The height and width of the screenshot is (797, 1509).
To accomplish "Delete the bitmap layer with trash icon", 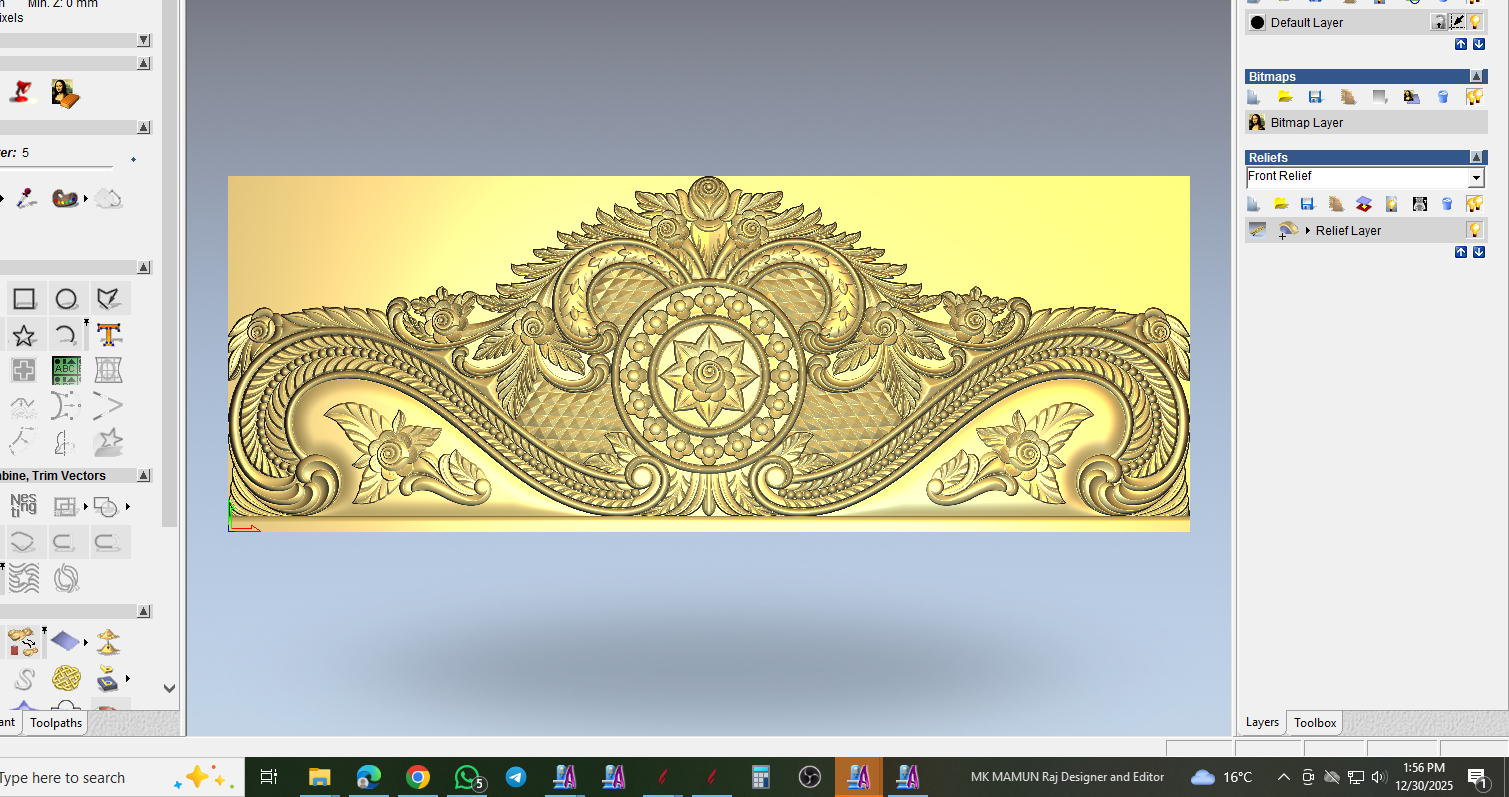I will (1443, 97).
